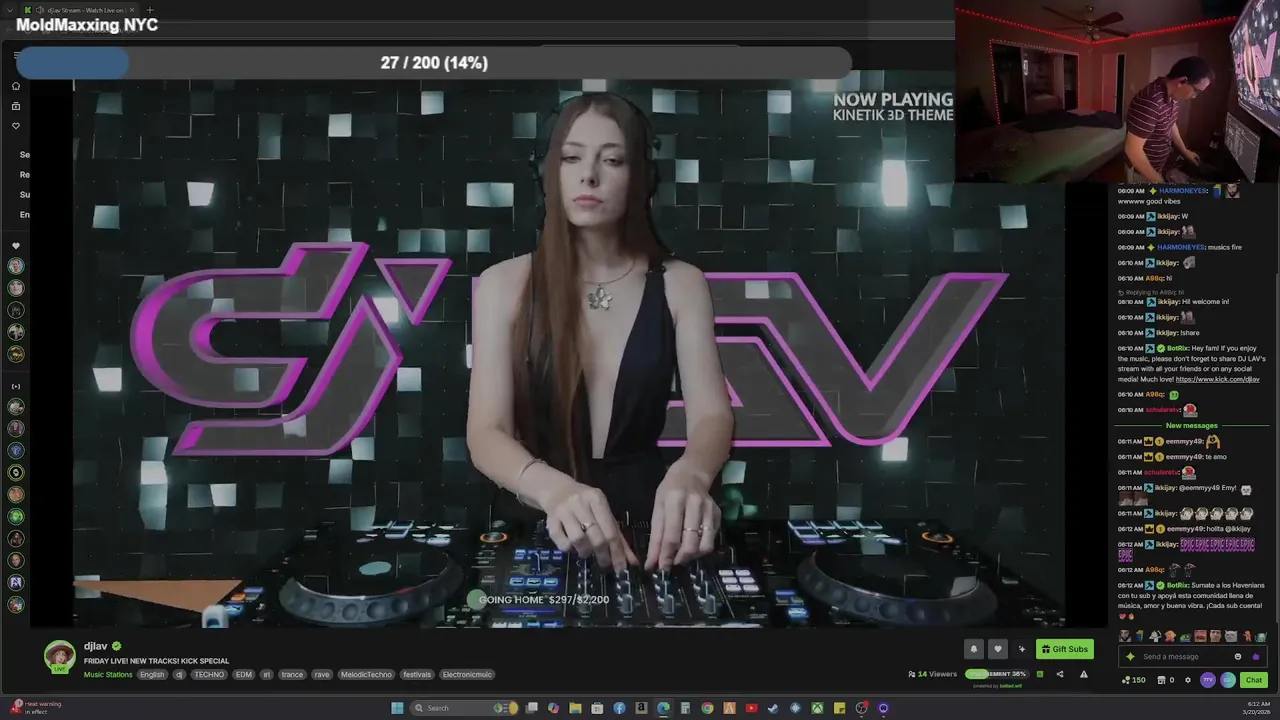The height and width of the screenshot is (720, 1280).
Task: Open Facebook icon in taskbar
Action: click(619, 708)
